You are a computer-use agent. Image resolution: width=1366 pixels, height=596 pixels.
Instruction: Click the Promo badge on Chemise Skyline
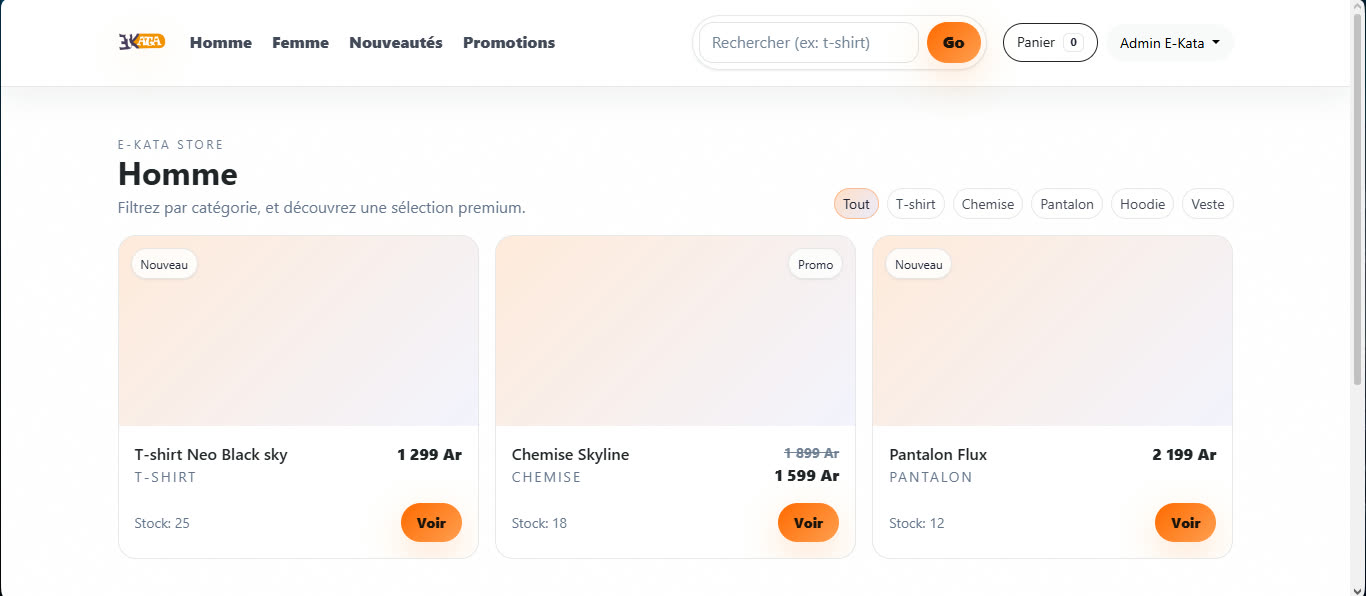click(x=816, y=265)
